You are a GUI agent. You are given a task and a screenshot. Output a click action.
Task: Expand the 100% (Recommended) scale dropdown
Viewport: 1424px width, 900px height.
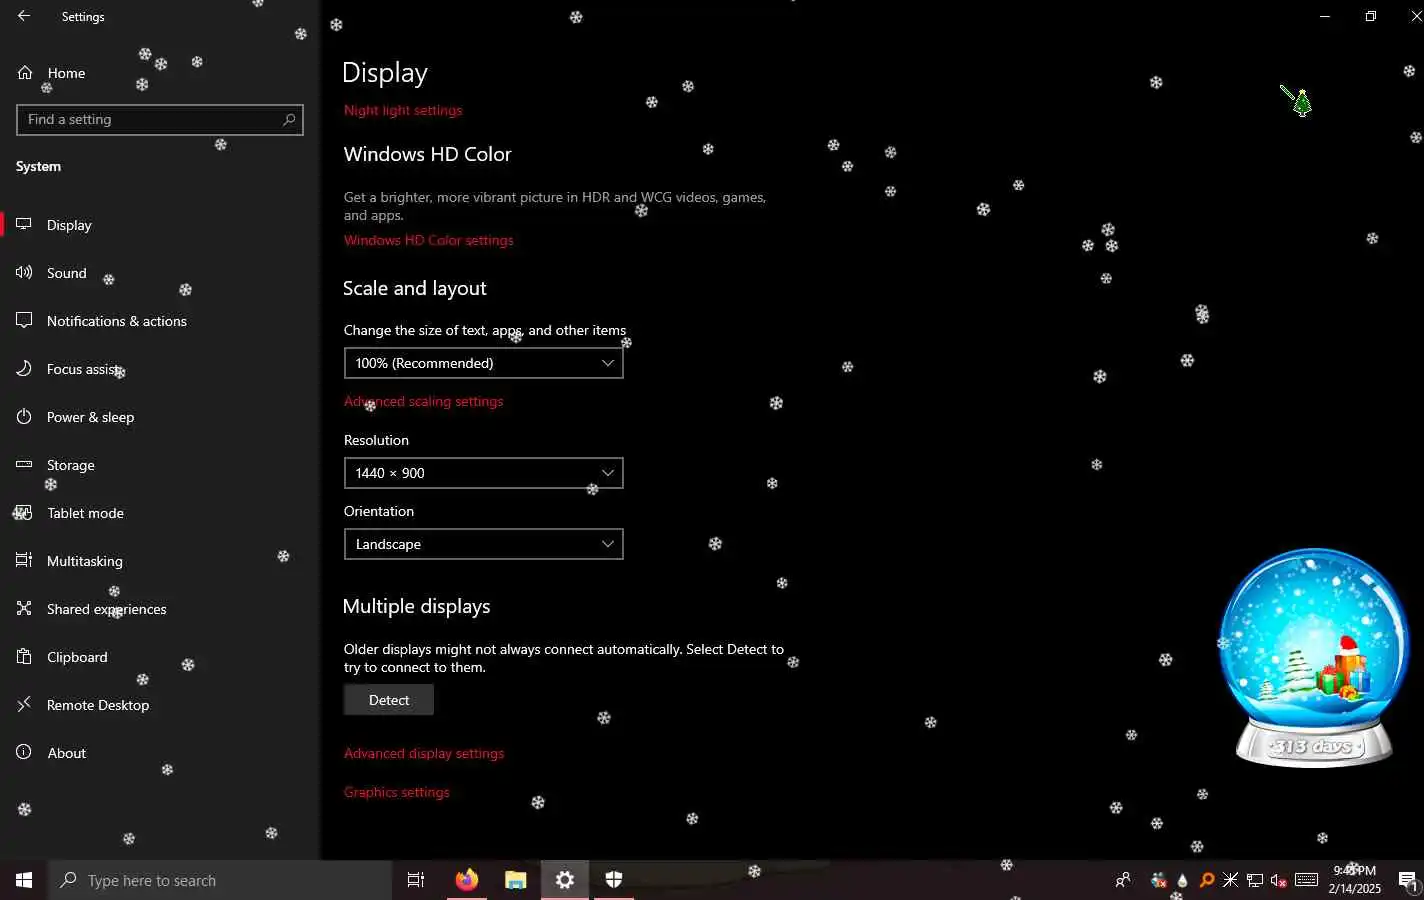click(484, 363)
